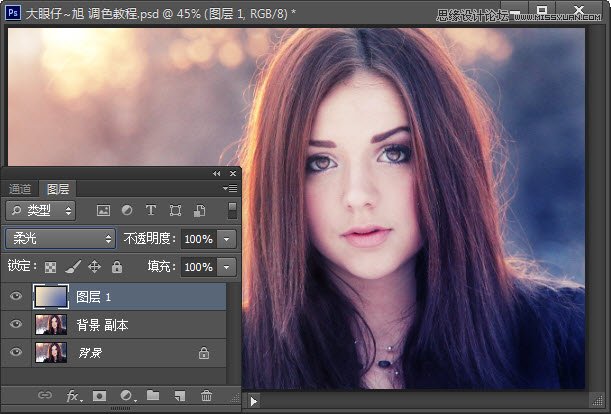
Task: Toggle the lock all padlock option
Action: [117, 267]
